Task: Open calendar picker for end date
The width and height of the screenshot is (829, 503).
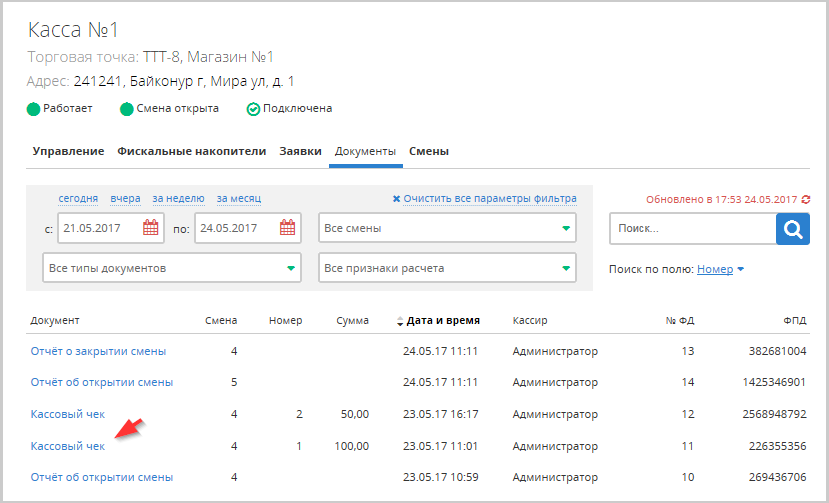Action: 287,228
